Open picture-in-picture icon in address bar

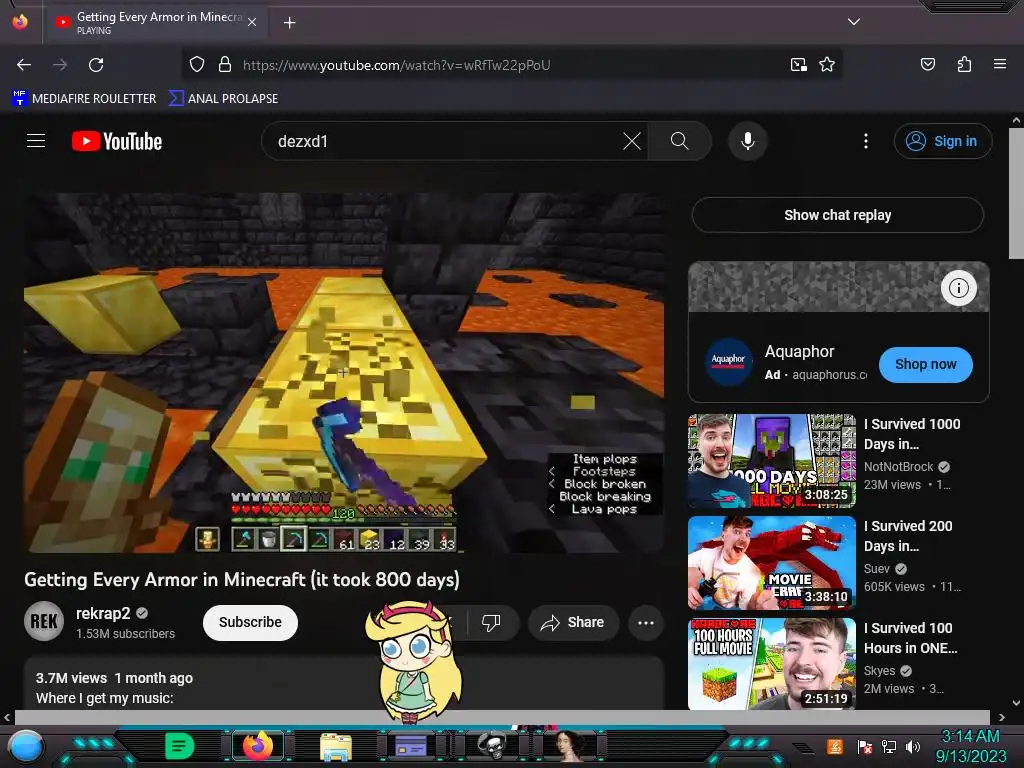pos(799,65)
